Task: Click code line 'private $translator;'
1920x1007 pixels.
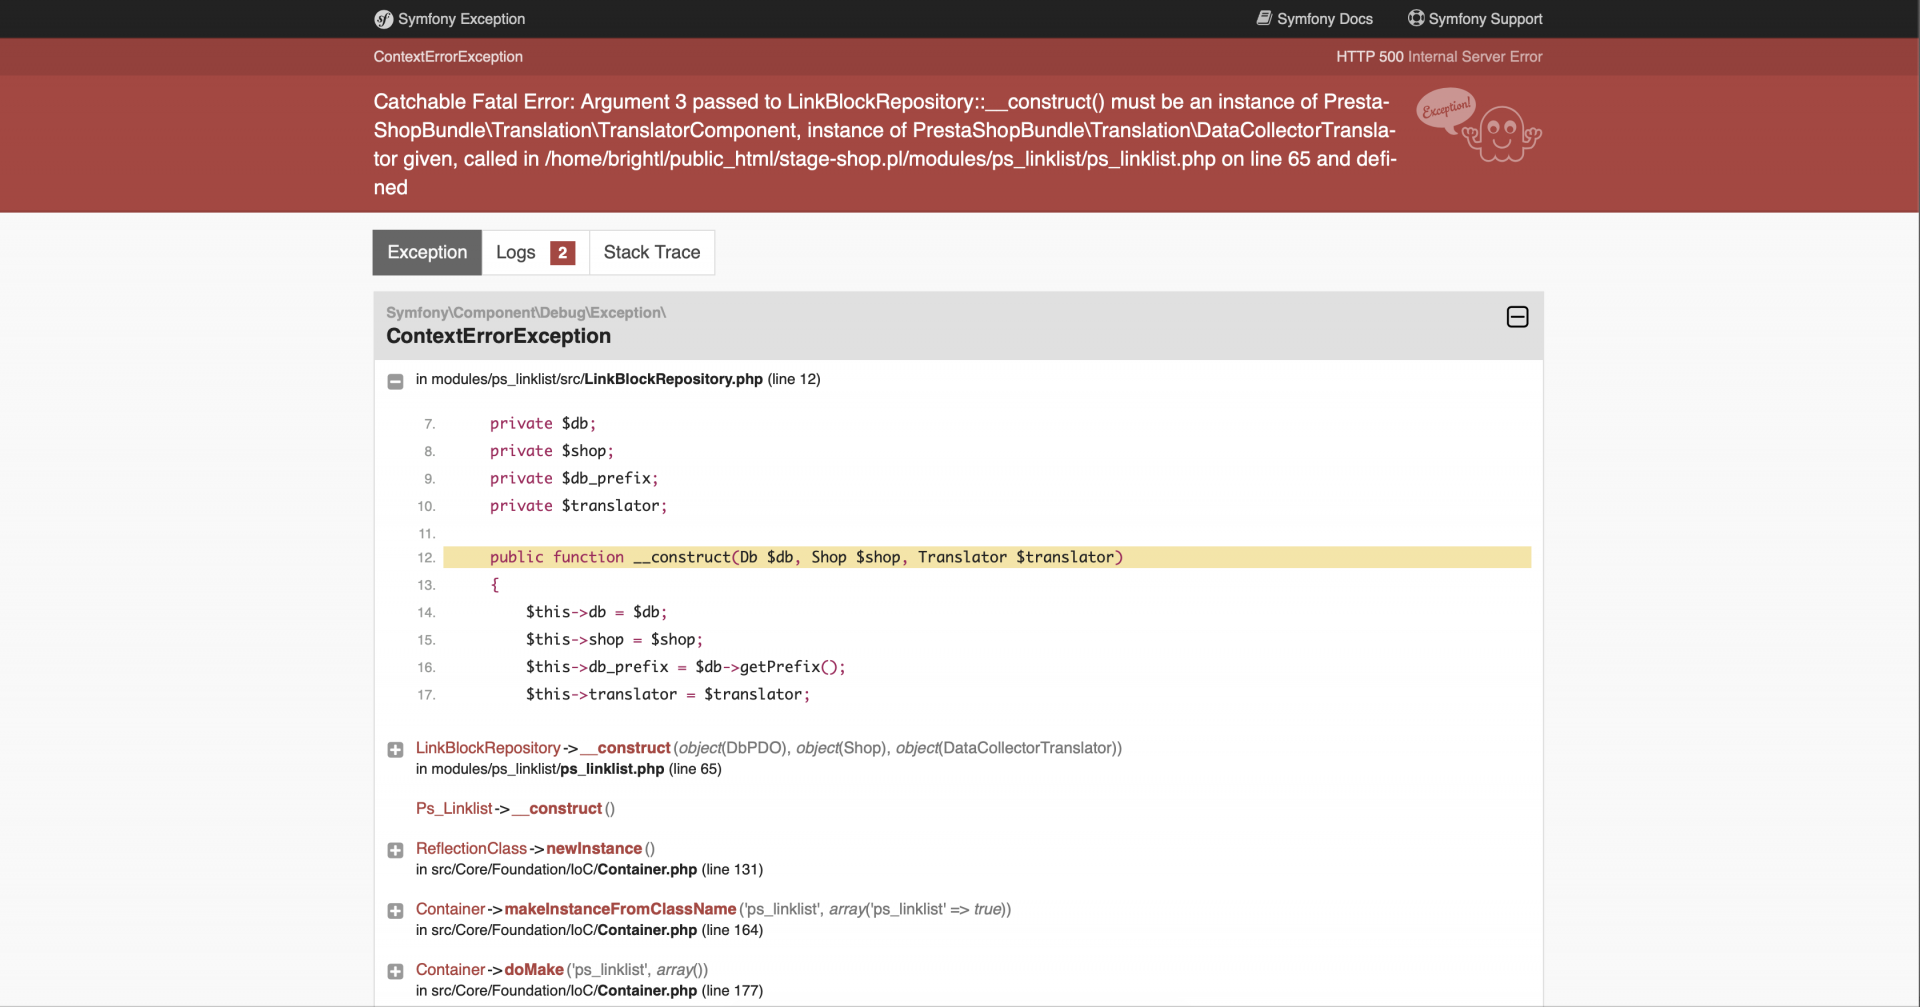Action: (578, 506)
